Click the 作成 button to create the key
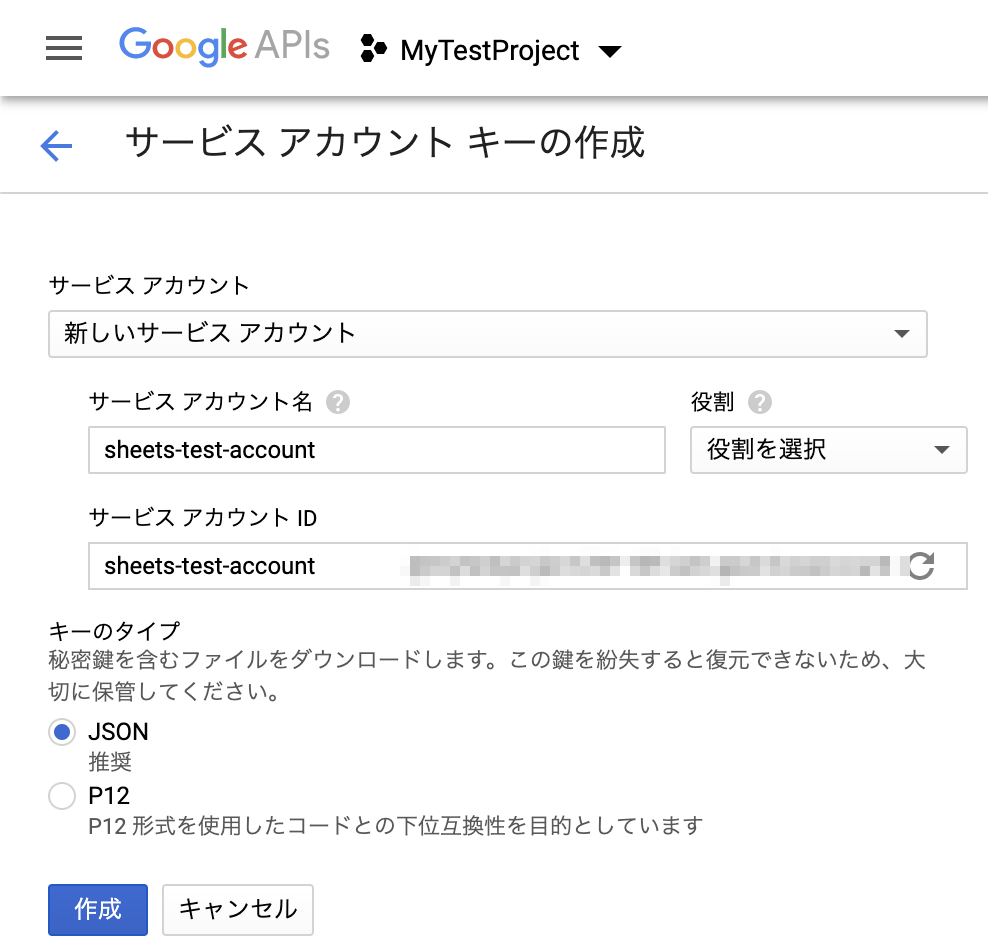The image size is (988, 950). click(x=97, y=910)
